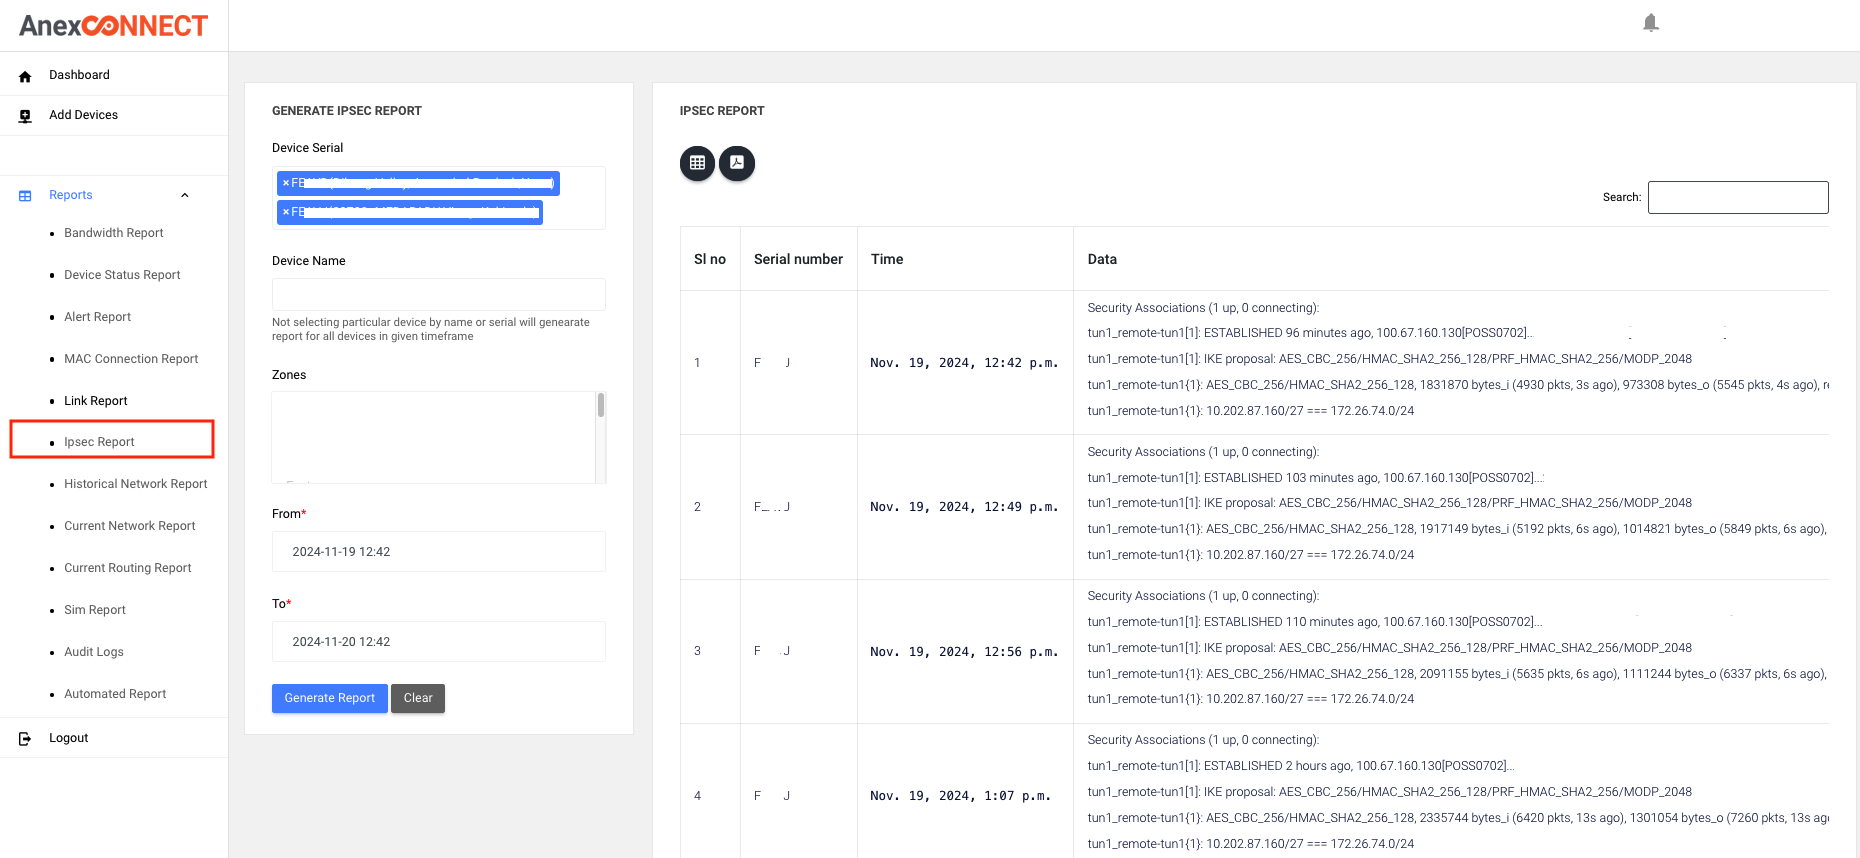Screen dimensions: 1860x858
Task: Click the Reports table icon in sidebar
Action: 25,196
